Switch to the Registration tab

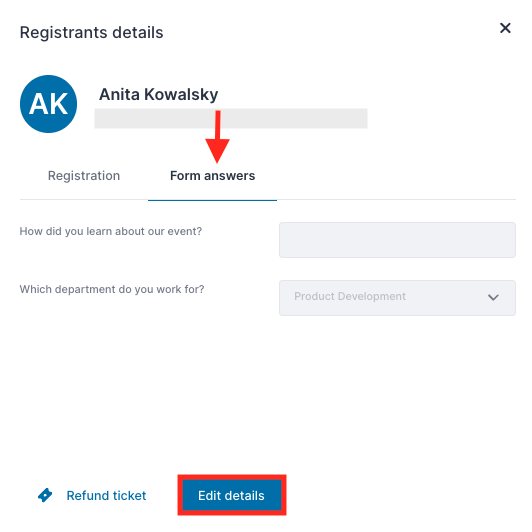[84, 176]
